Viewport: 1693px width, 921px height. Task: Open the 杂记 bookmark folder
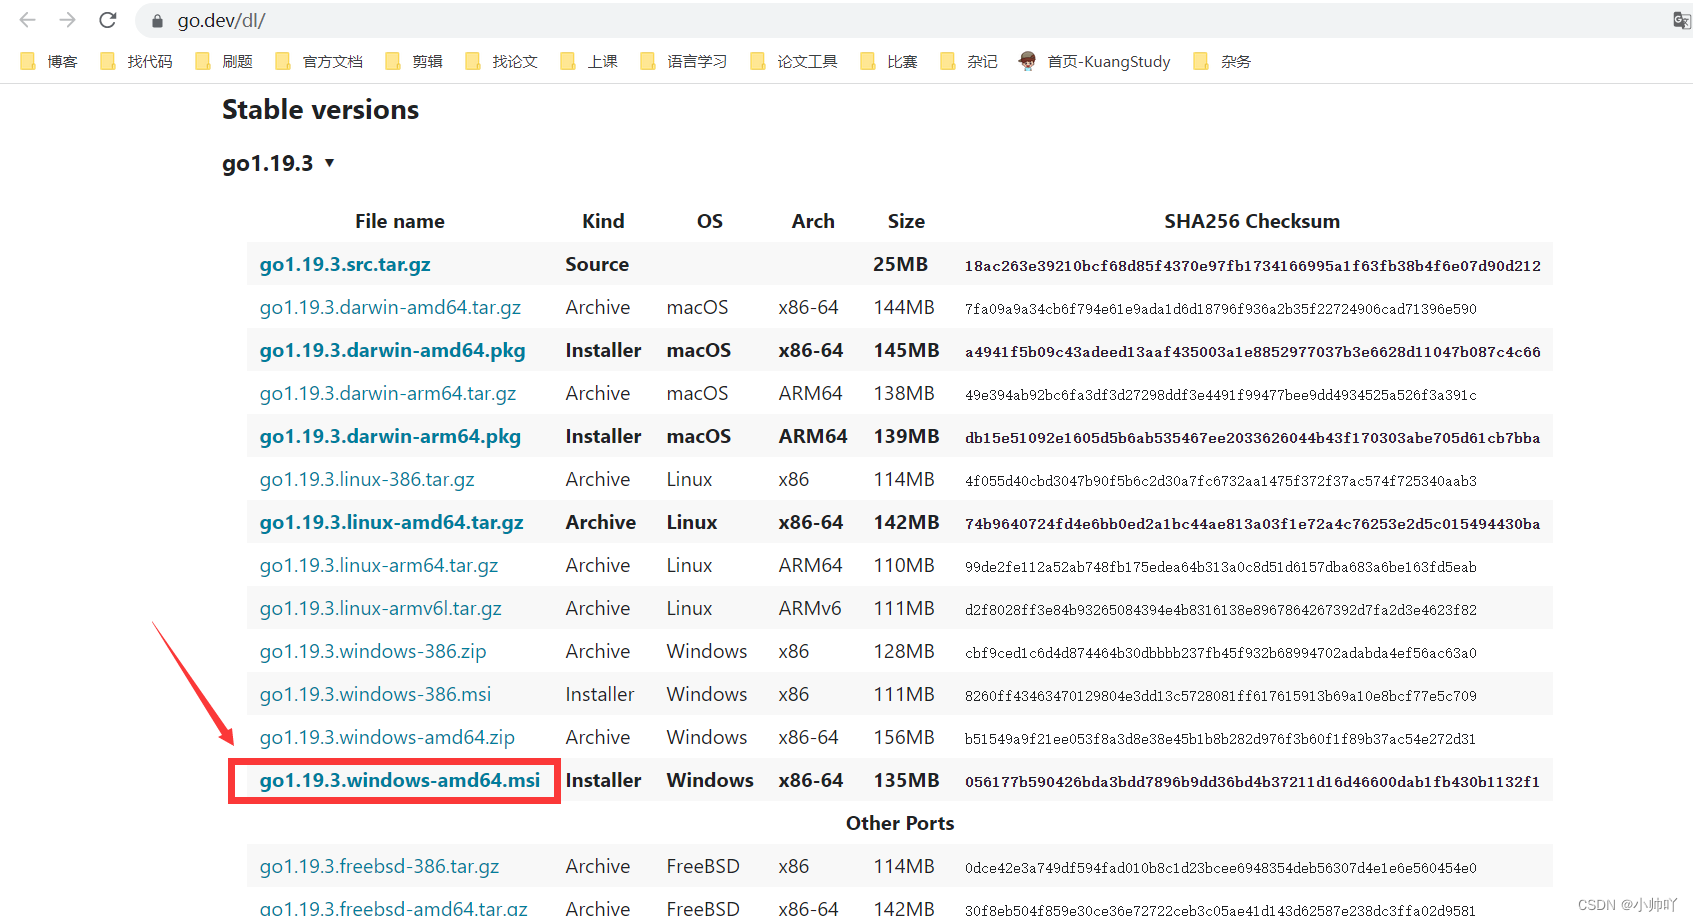969,61
